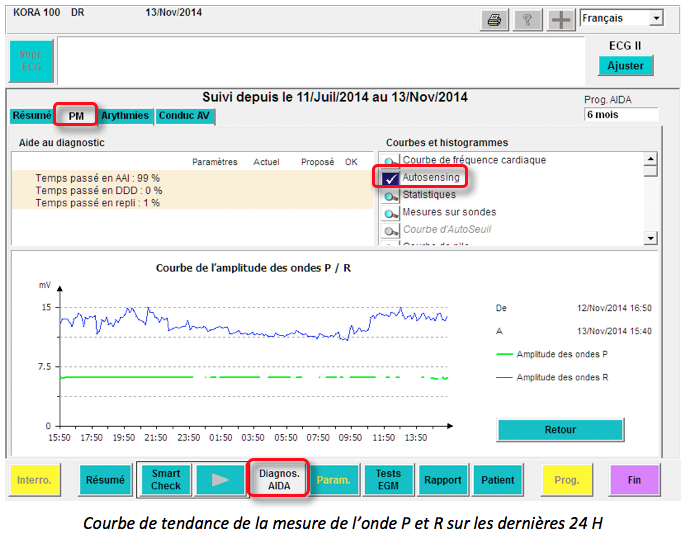Viewport: 683px width, 545px height.
Task: Open Diagnos. AIDA in bottom bar
Action: coord(279,480)
